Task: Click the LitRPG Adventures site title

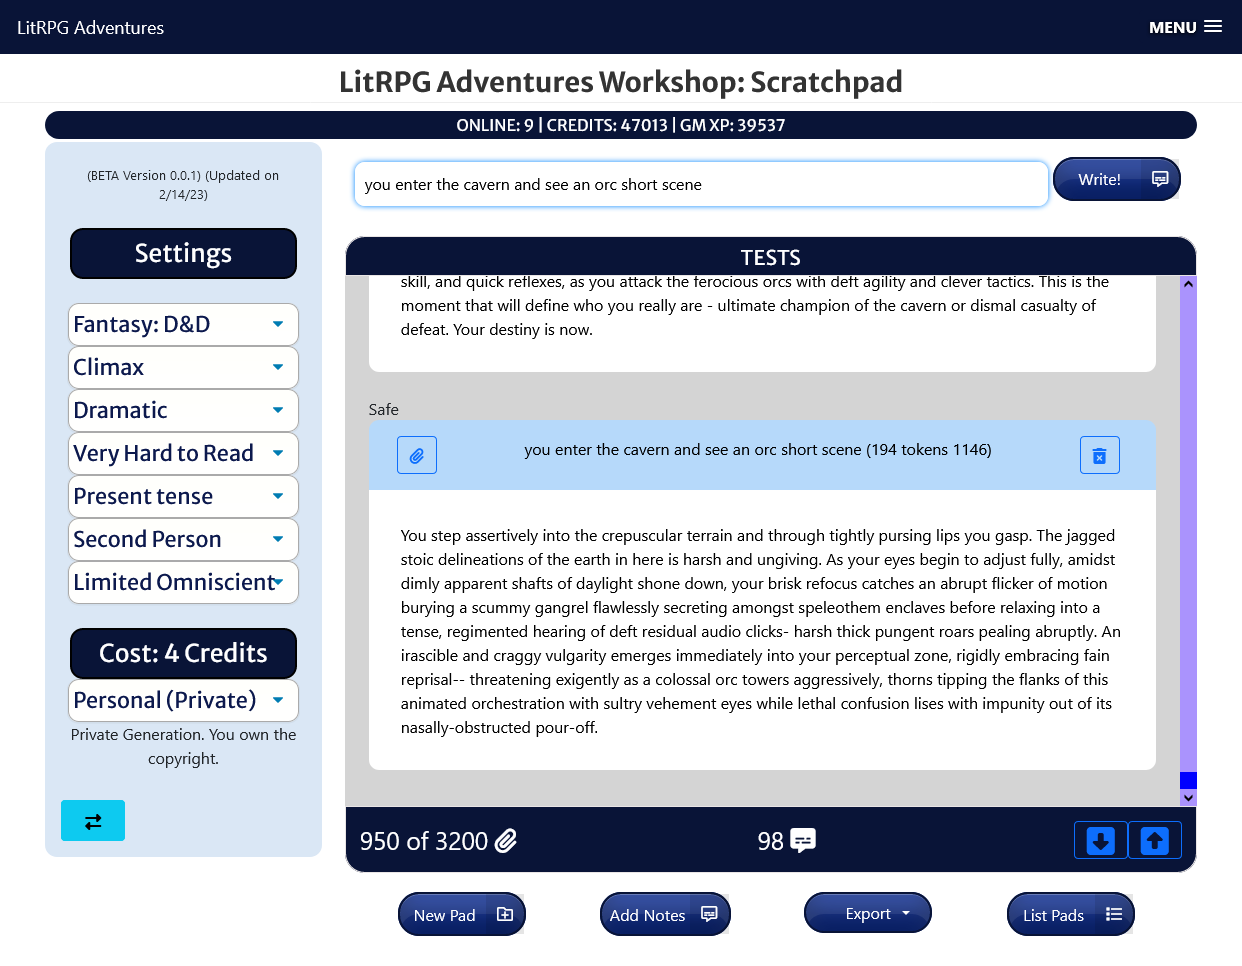Action: pos(90,28)
